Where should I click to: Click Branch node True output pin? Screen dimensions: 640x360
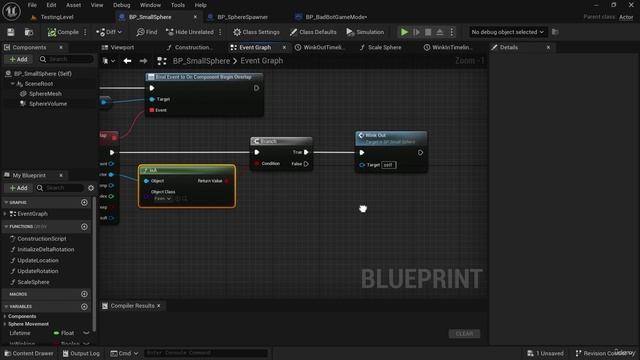pyautogui.click(x=306, y=152)
